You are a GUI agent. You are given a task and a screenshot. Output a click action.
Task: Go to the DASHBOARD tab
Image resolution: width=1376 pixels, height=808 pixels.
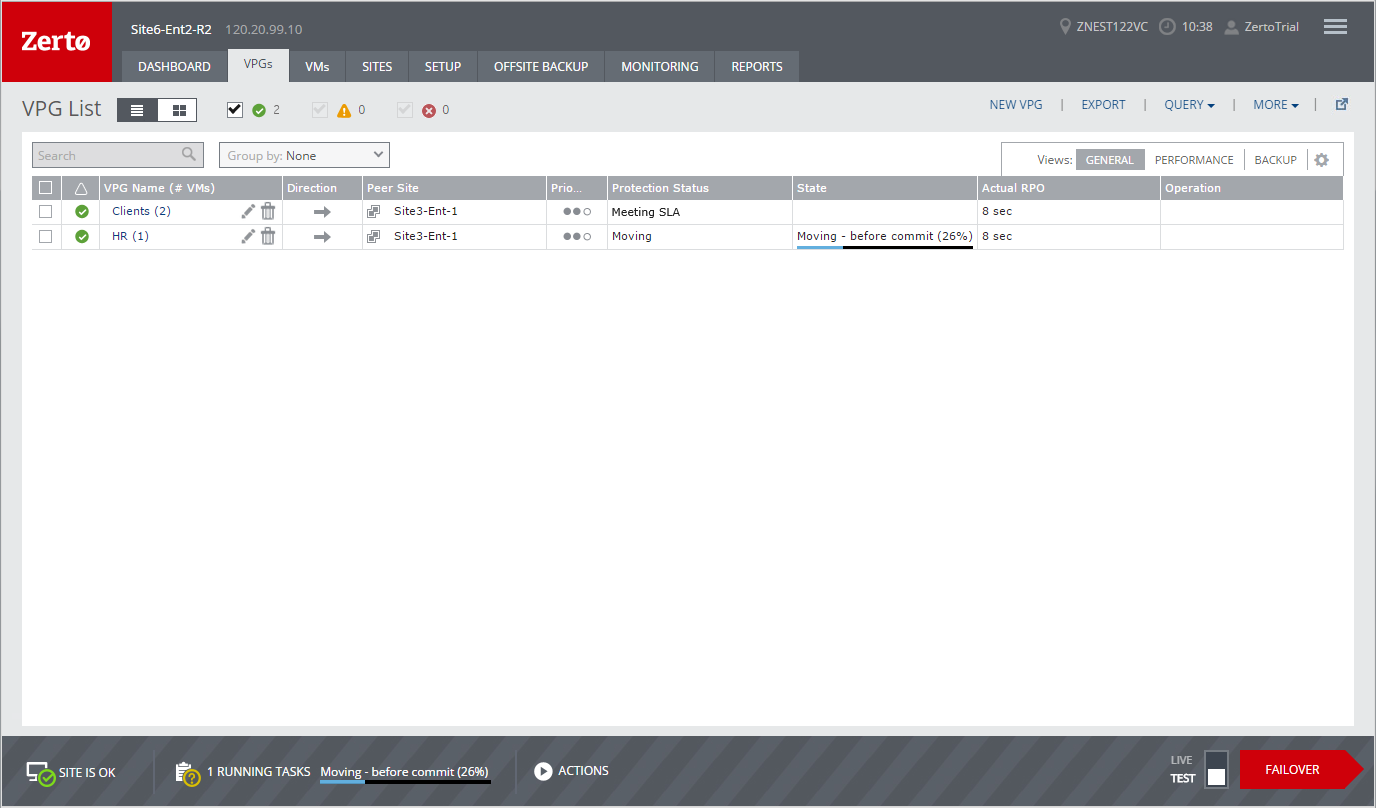click(x=174, y=66)
